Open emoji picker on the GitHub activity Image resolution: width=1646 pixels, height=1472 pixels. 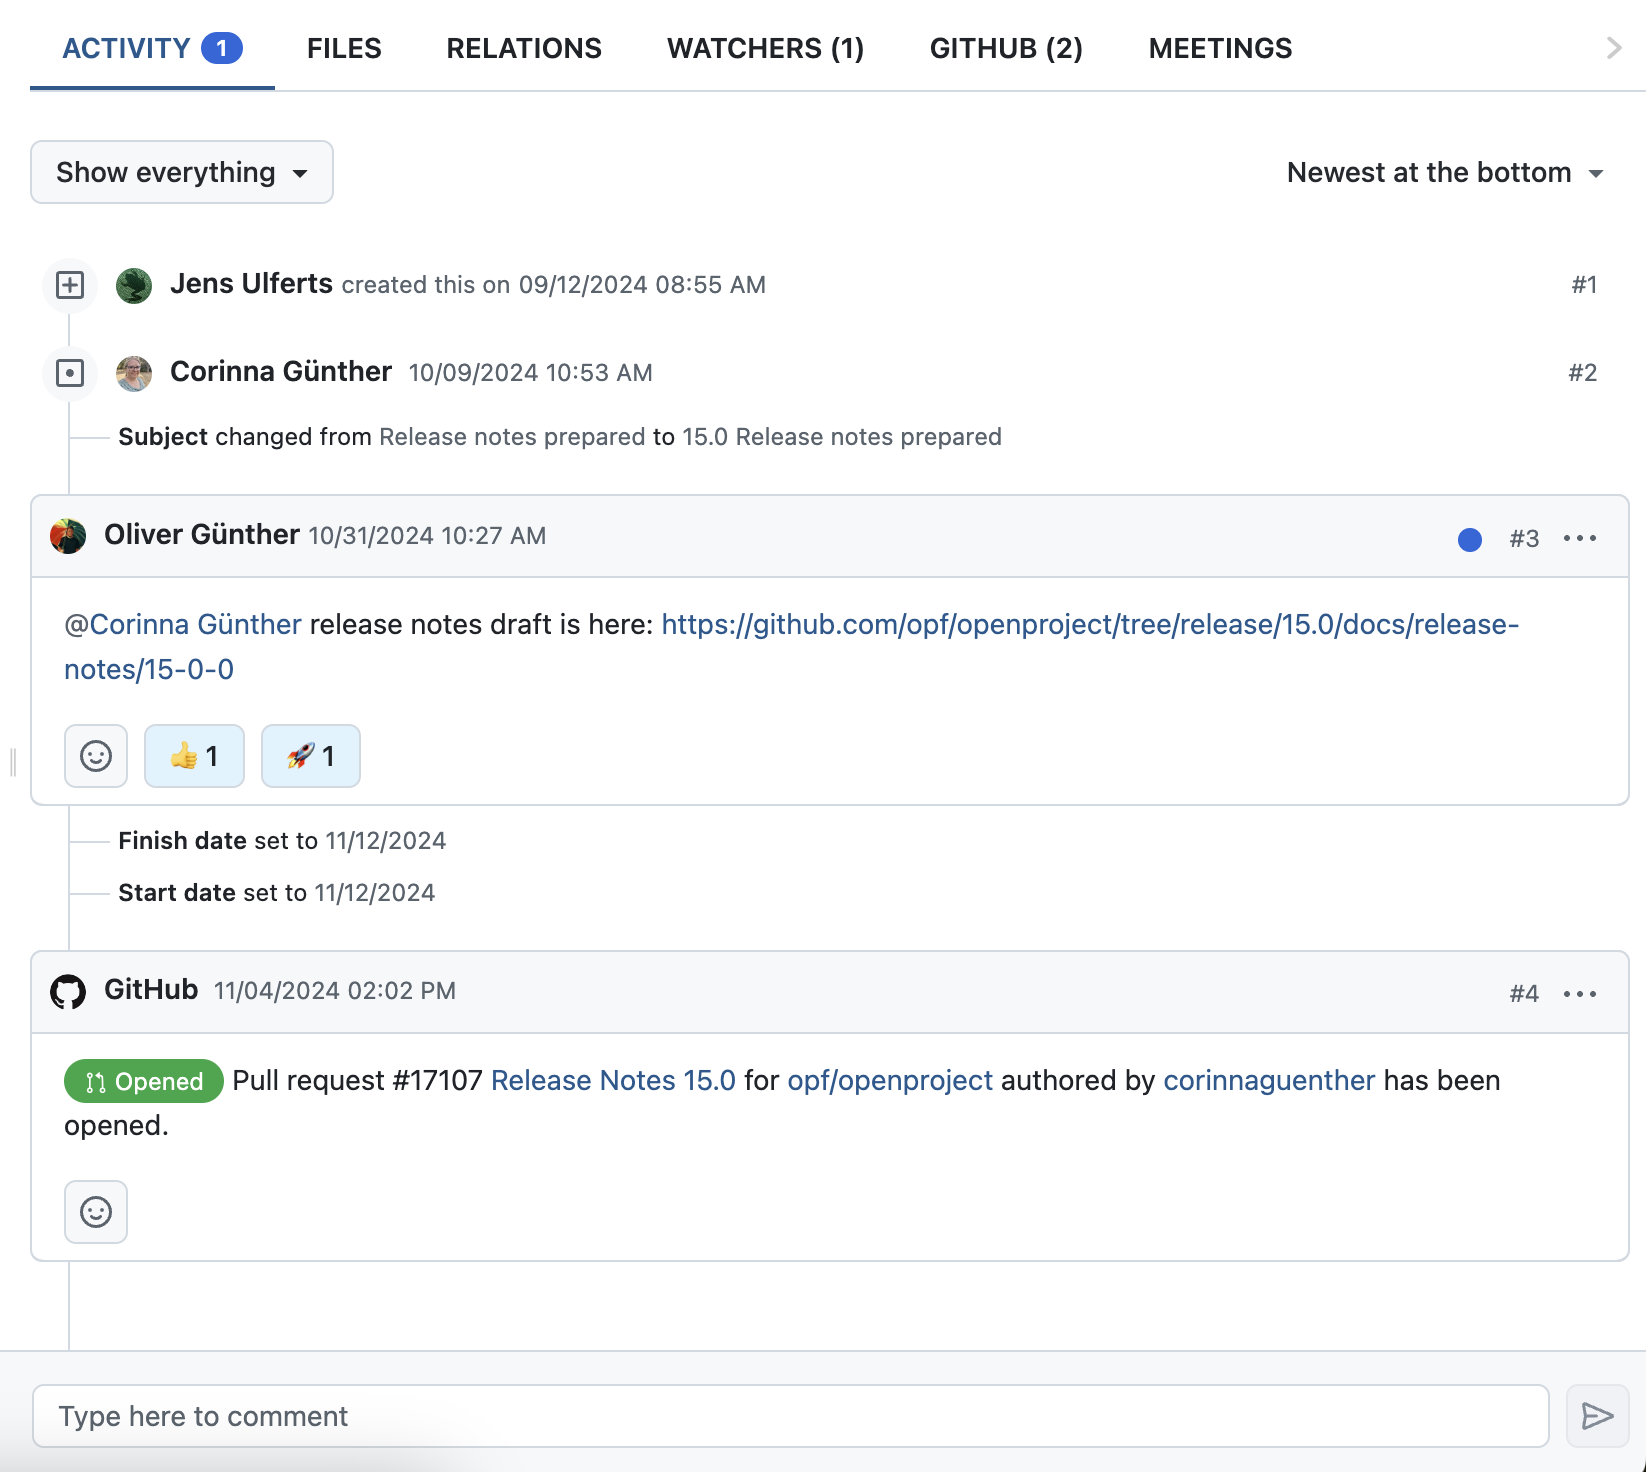tap(95, 1212)
